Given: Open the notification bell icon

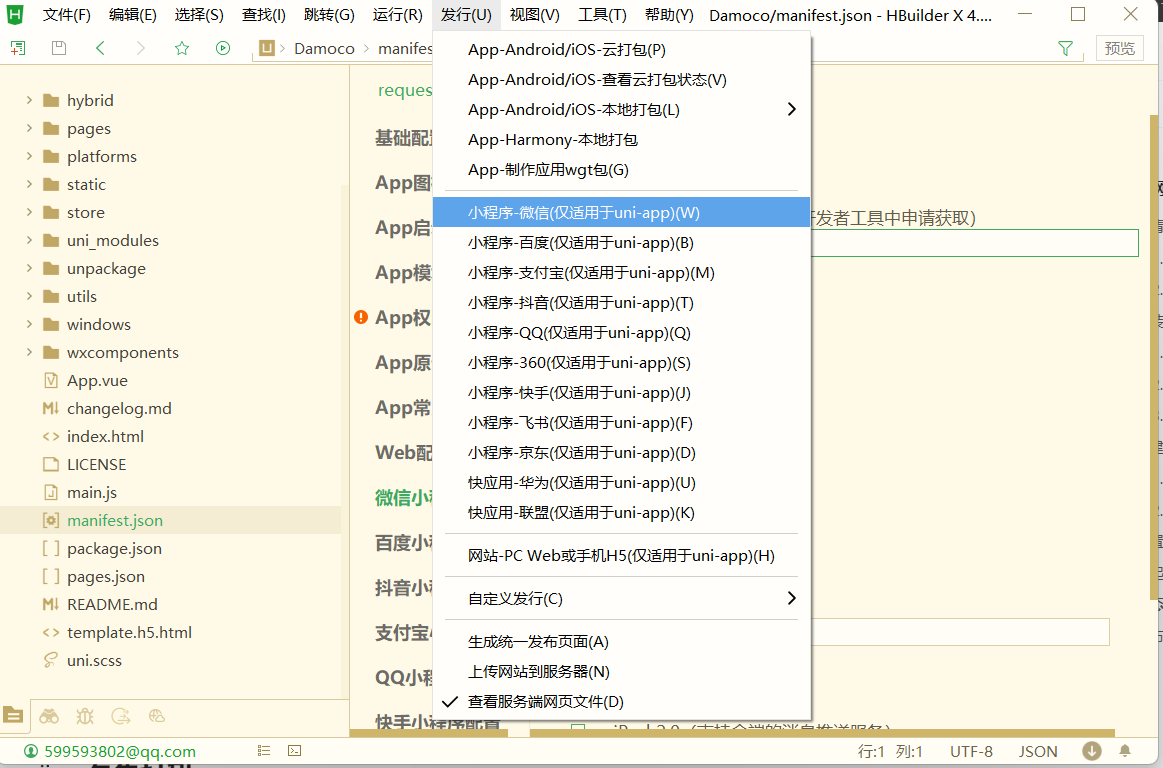Looking at the screenshot, I should (x=1125, y=751).
